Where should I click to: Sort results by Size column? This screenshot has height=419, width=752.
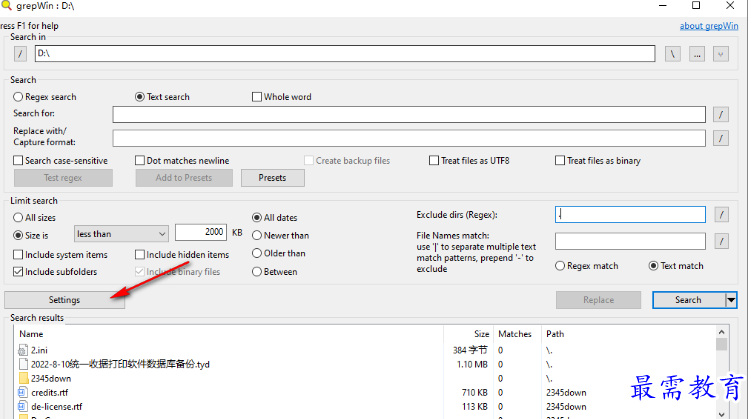coord(469,334)
